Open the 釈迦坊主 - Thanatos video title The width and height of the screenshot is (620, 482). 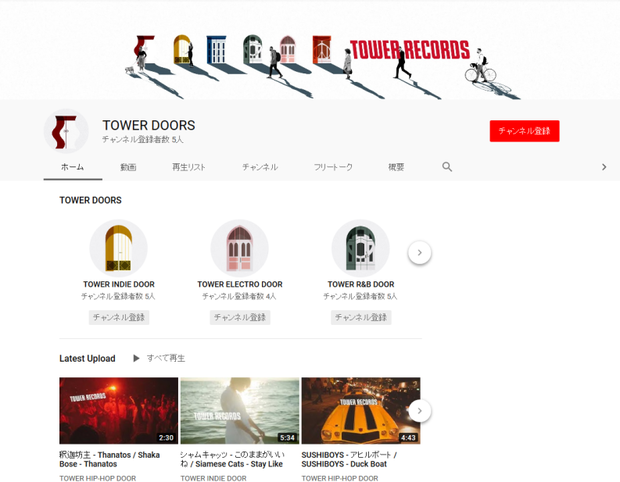coord(110,459)
